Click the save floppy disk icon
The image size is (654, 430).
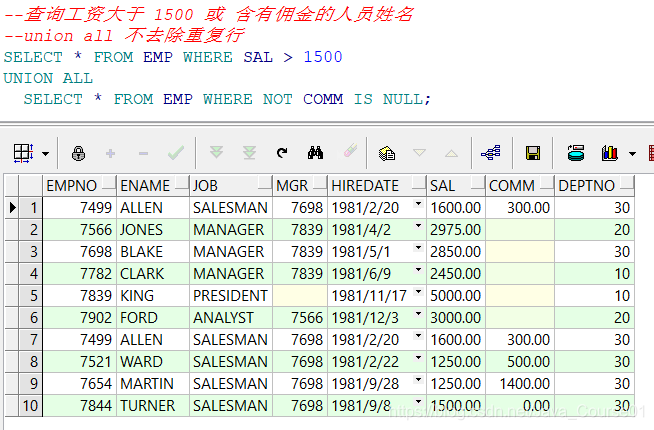click(x=533, y=153)
